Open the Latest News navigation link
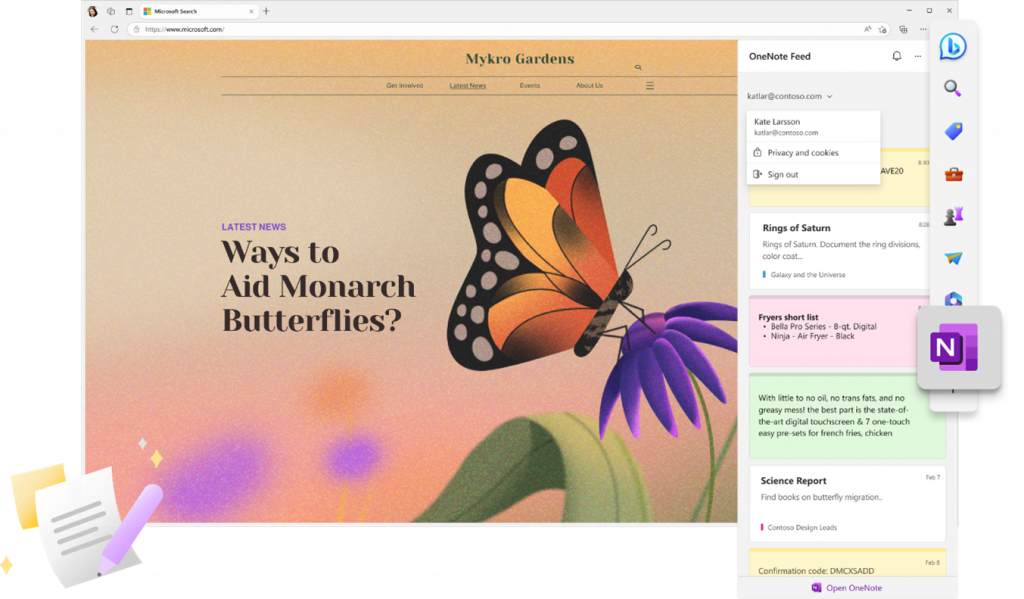The width and height of the screenshot is (1024, 599). click(x=467, y=86)
